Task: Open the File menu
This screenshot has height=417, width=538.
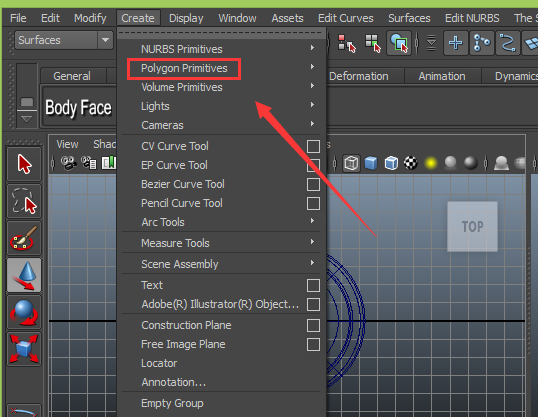Action: [18, 18]
